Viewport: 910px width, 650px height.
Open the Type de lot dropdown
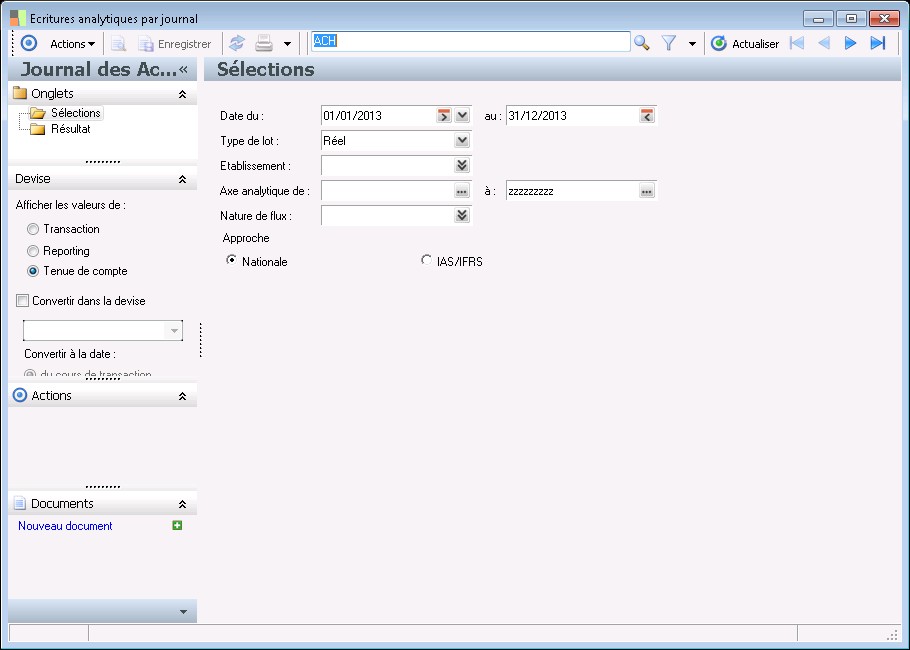[x=462, y=140]
